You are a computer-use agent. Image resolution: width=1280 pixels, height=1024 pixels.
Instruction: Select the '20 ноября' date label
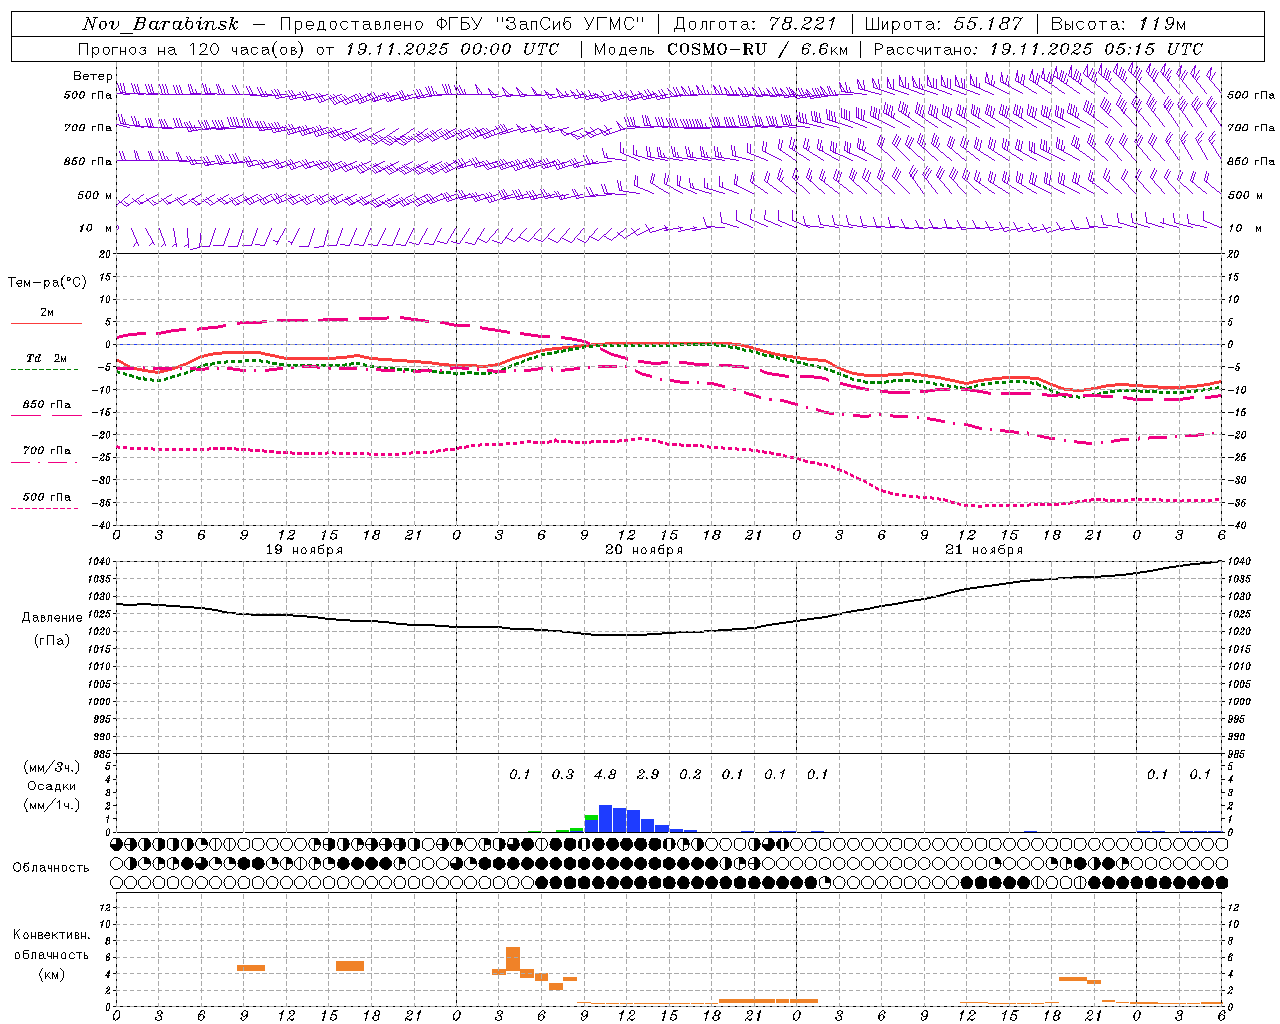tap(644, 550)
